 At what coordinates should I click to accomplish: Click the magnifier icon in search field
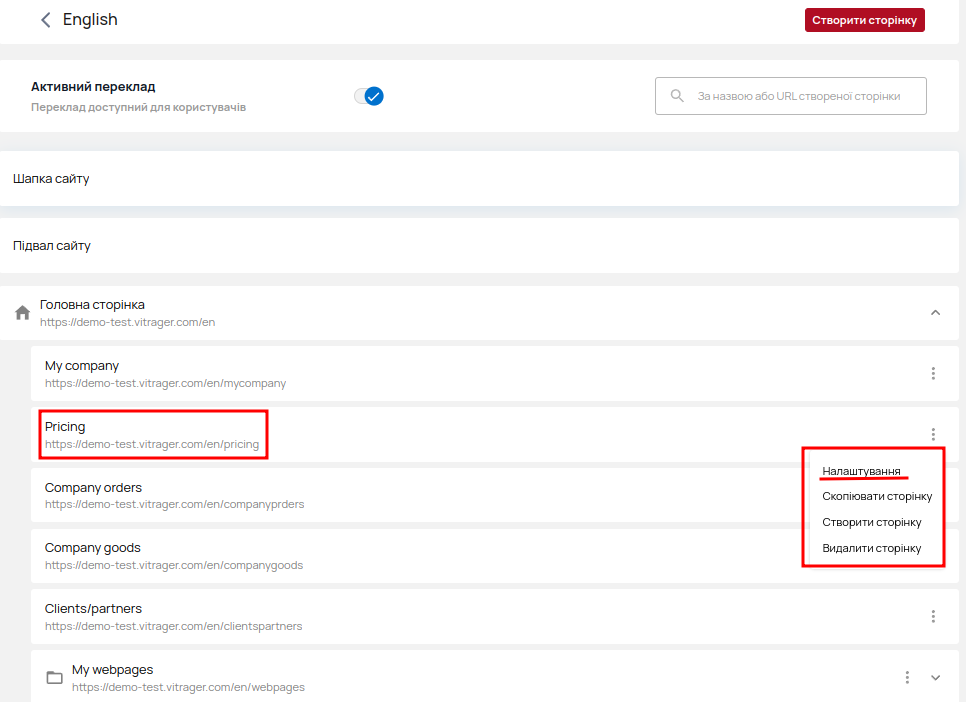[x=678, y=96]
